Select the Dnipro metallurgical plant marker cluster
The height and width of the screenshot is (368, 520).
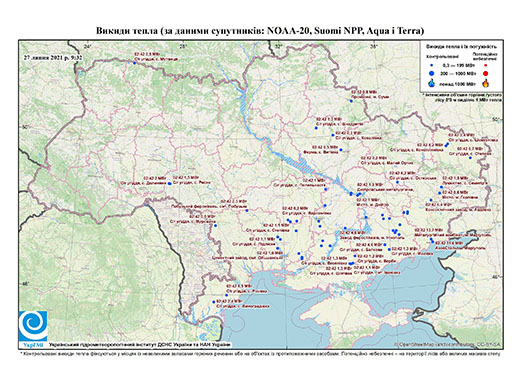click(x=355, y=194)
